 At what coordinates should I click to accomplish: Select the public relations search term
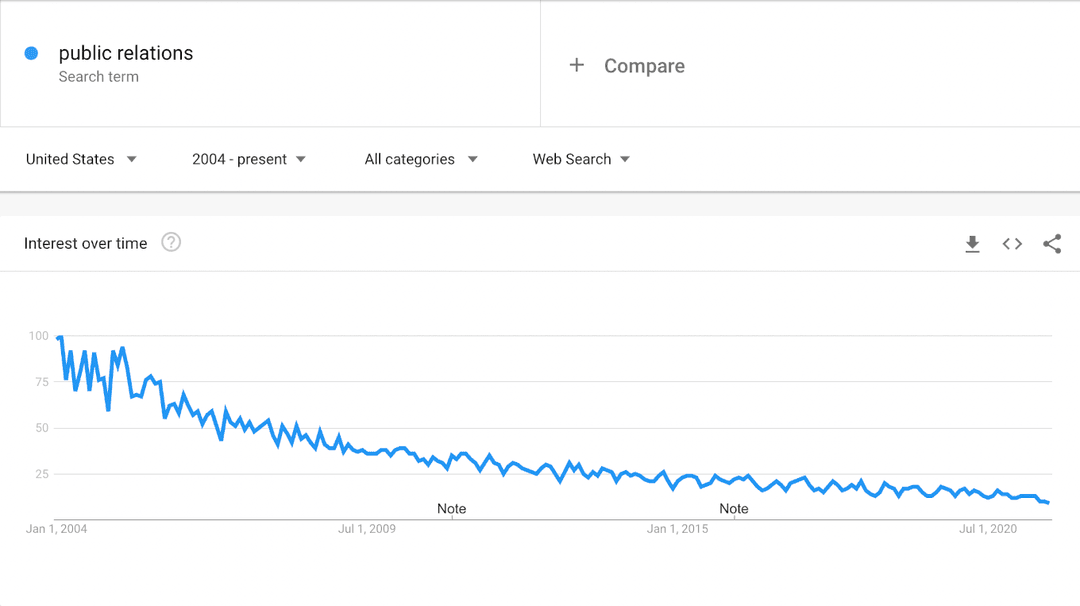pyautogui.click(x=126, y=53)
